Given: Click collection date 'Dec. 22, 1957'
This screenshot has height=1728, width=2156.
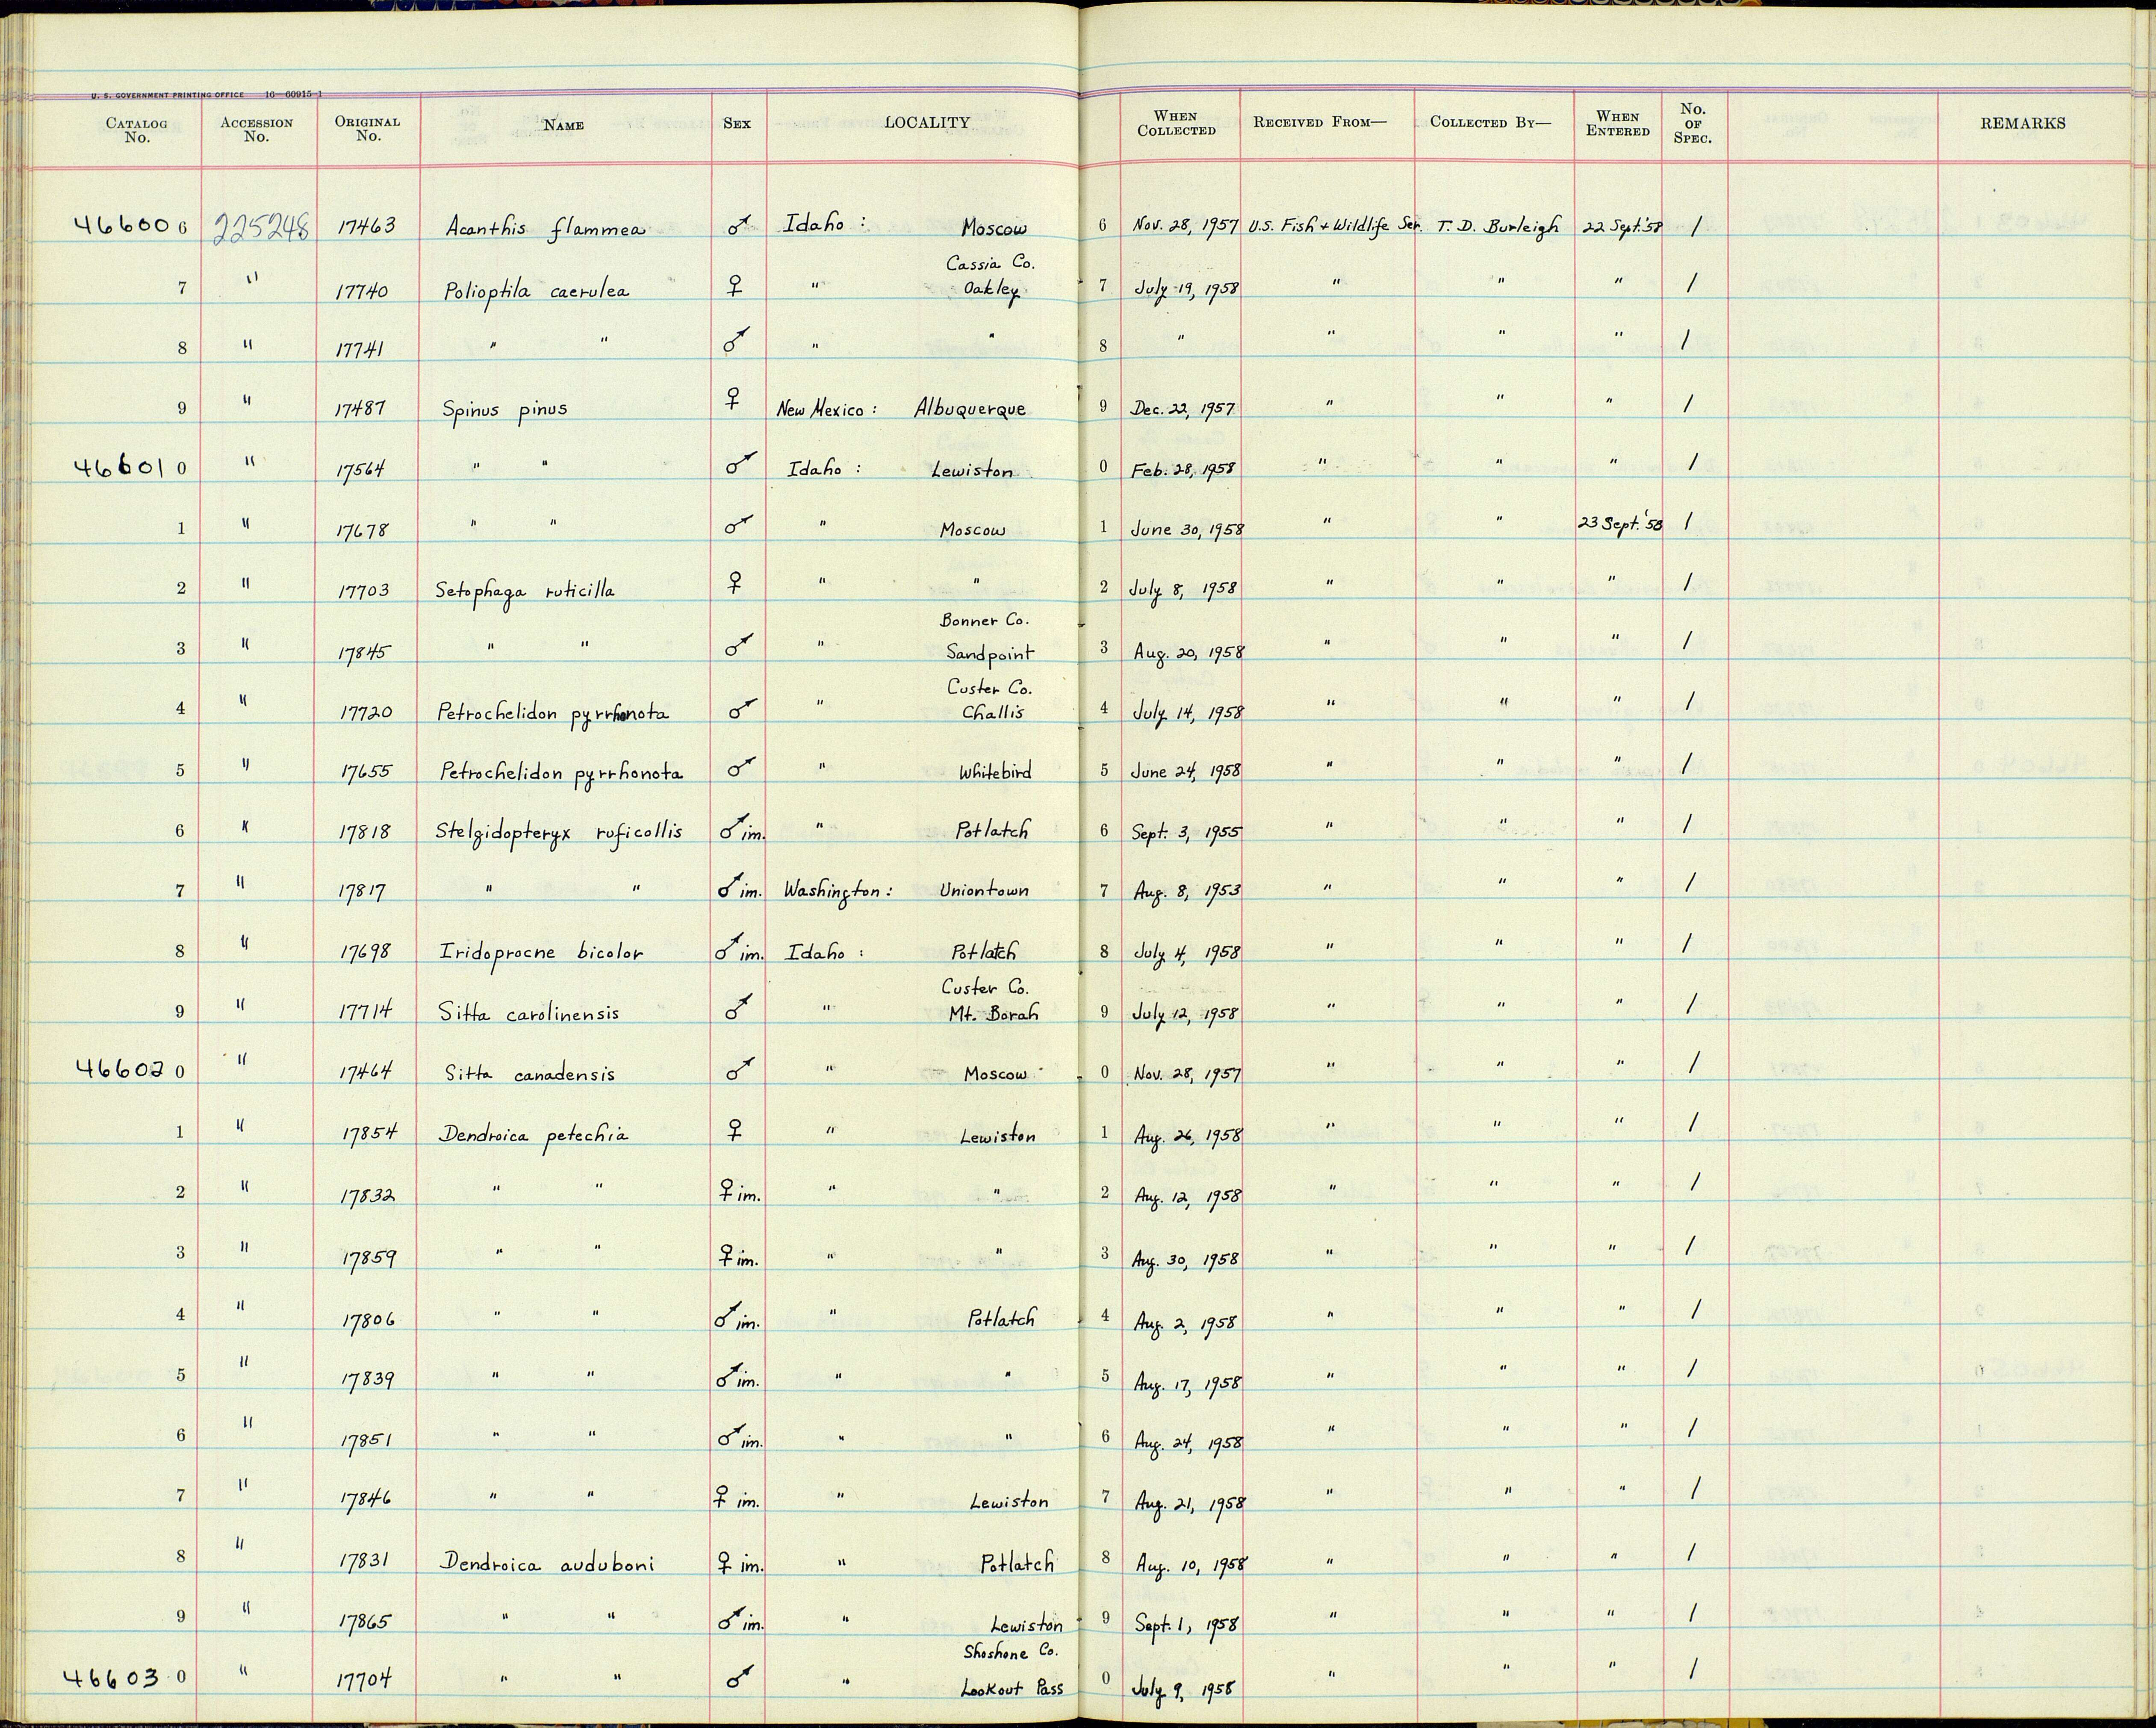Looking at the screenshot, I should point(1183,409).
